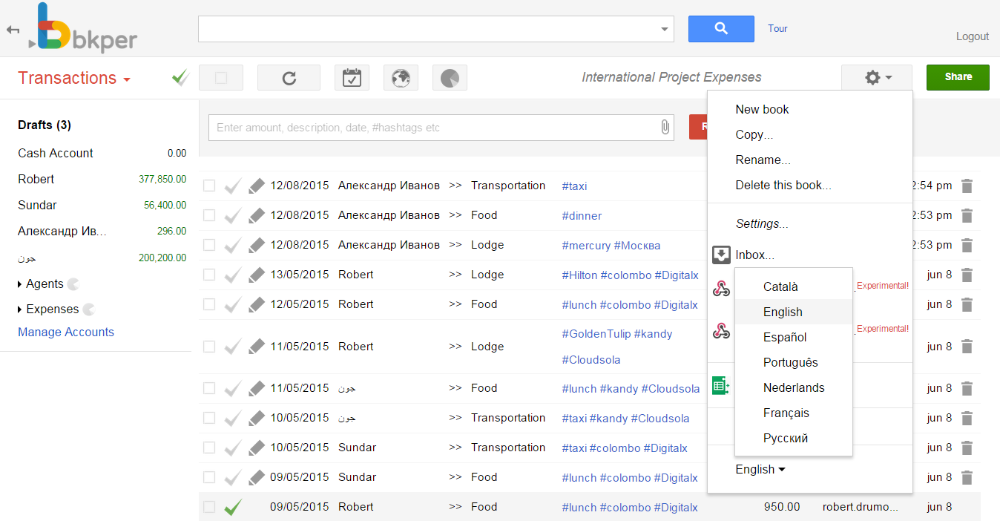Click trash icon on the #mercury row
The height and width of the screenshot is (521, 1000).
pos(967,245)
